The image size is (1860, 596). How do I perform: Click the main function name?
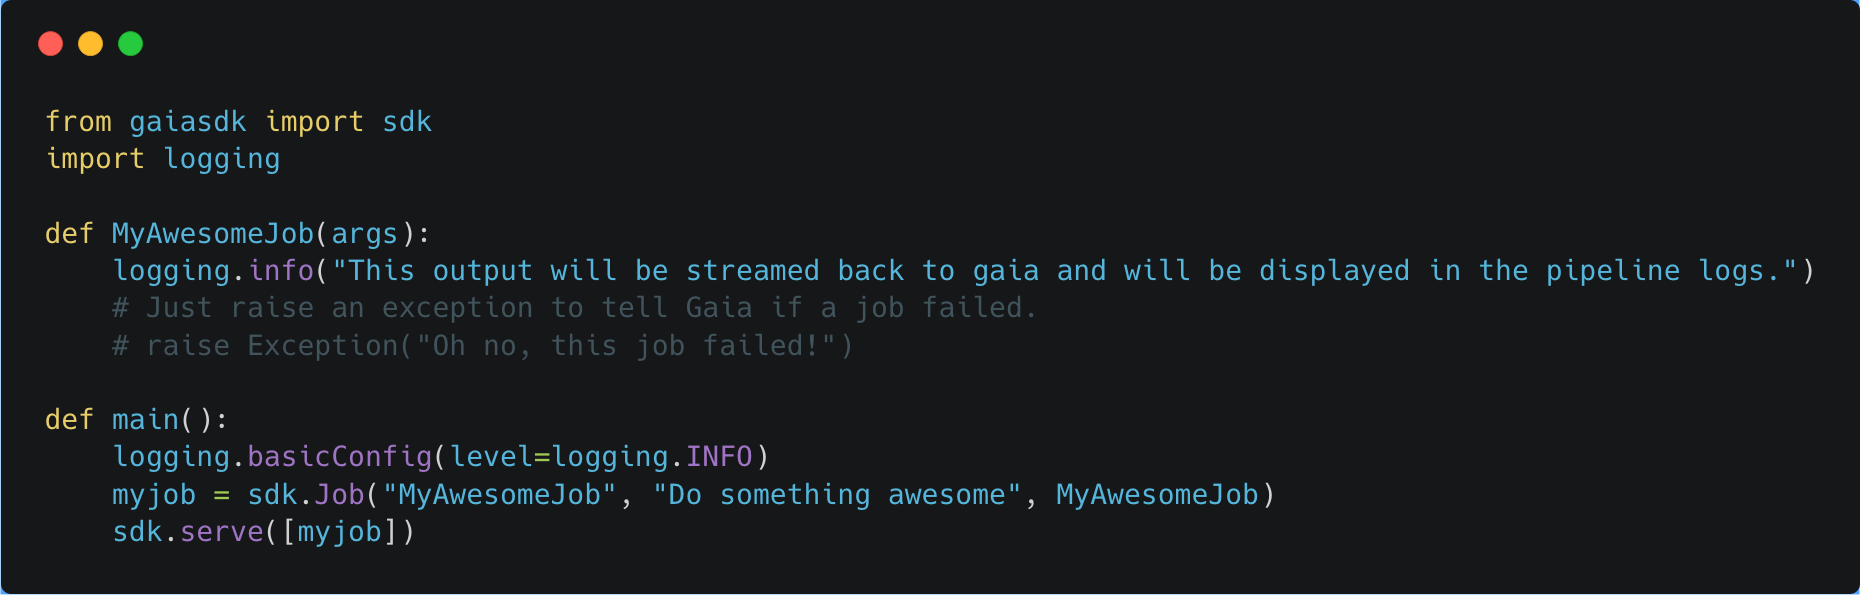pyautogui.click(x=146, y=420)
